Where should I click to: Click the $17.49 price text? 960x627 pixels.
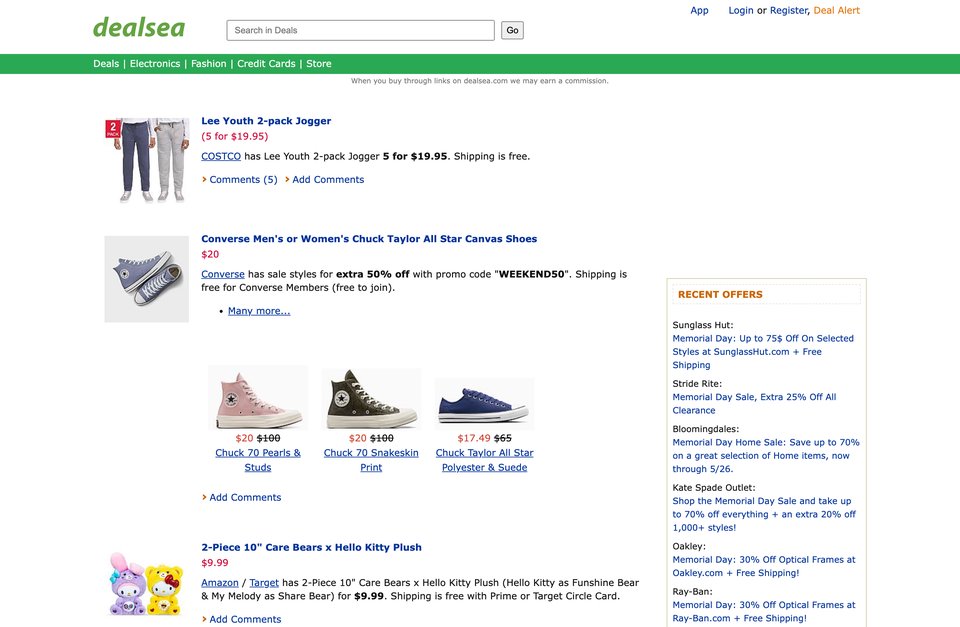pyautogui.click(x=474, y=438)
